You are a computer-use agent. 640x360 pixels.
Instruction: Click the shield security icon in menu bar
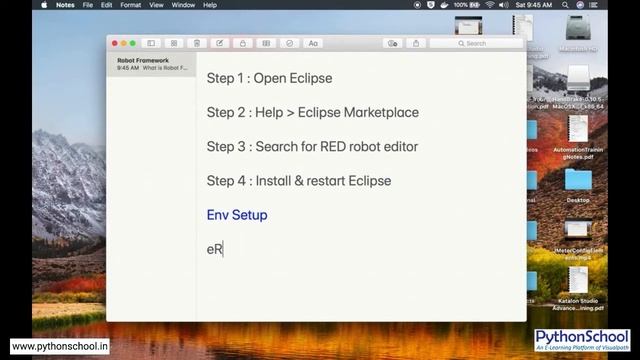coord(431,5)
